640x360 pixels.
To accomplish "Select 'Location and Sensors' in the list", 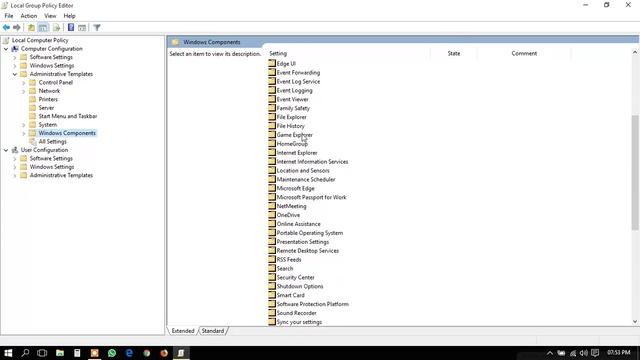I will 303,171.
